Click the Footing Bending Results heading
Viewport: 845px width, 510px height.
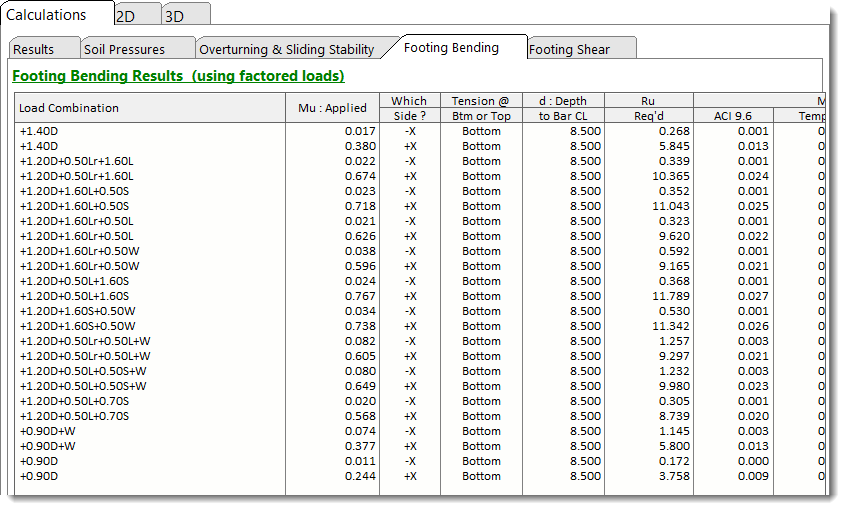[178, 76]
